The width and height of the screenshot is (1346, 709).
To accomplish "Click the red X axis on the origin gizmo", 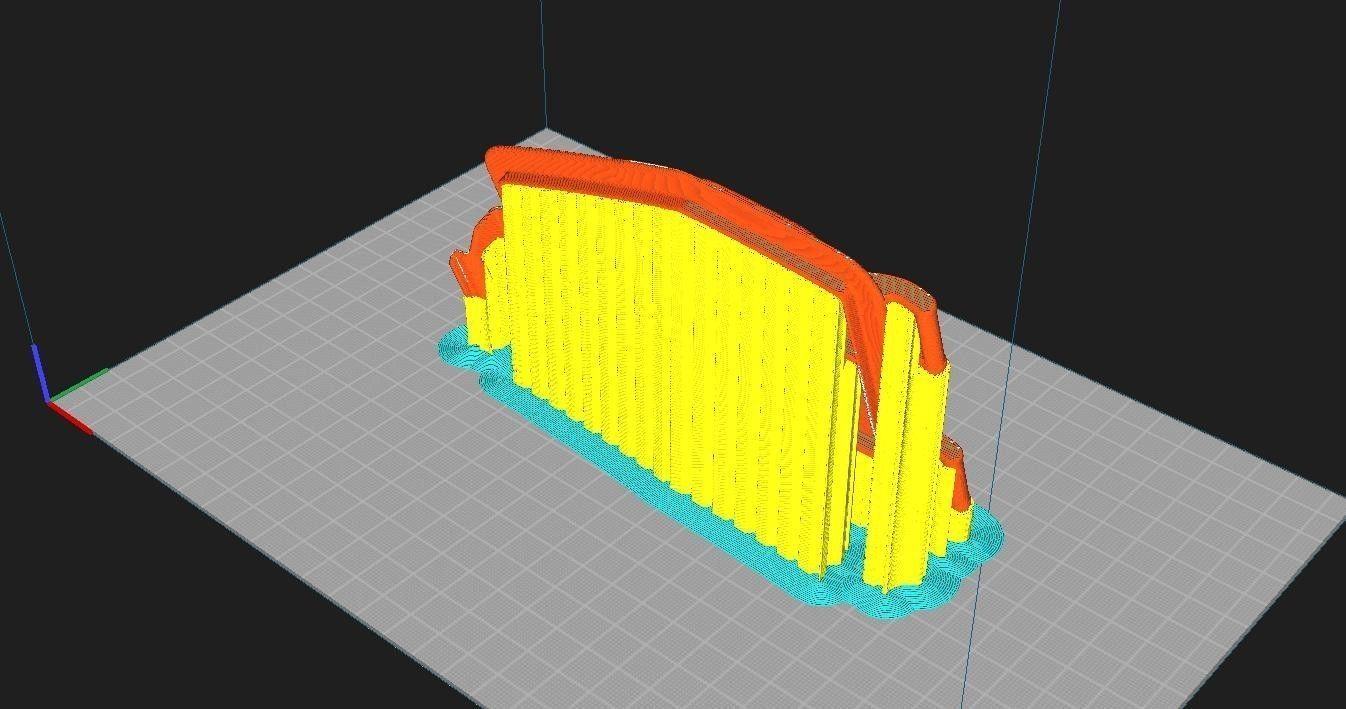I will (x=71, y=418).
